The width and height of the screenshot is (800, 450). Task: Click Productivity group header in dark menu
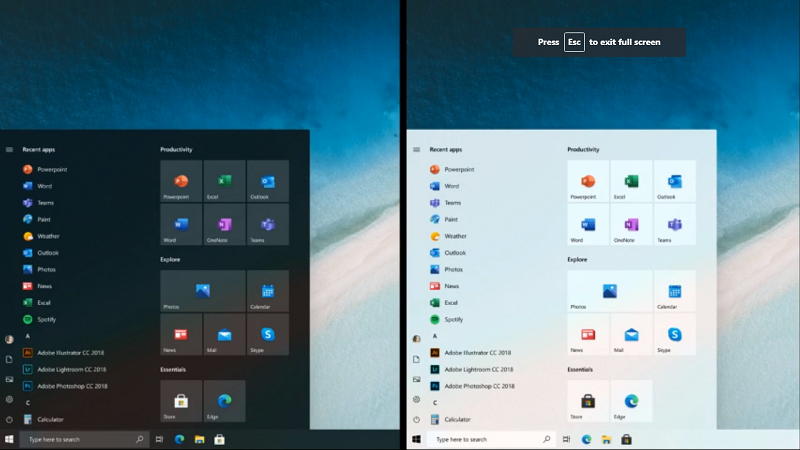[x=176, y=149]
